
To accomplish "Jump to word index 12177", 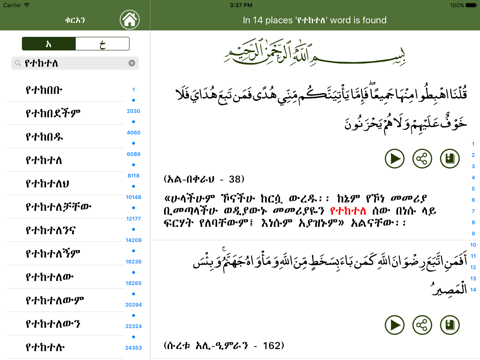I will [x=134, y=218].
